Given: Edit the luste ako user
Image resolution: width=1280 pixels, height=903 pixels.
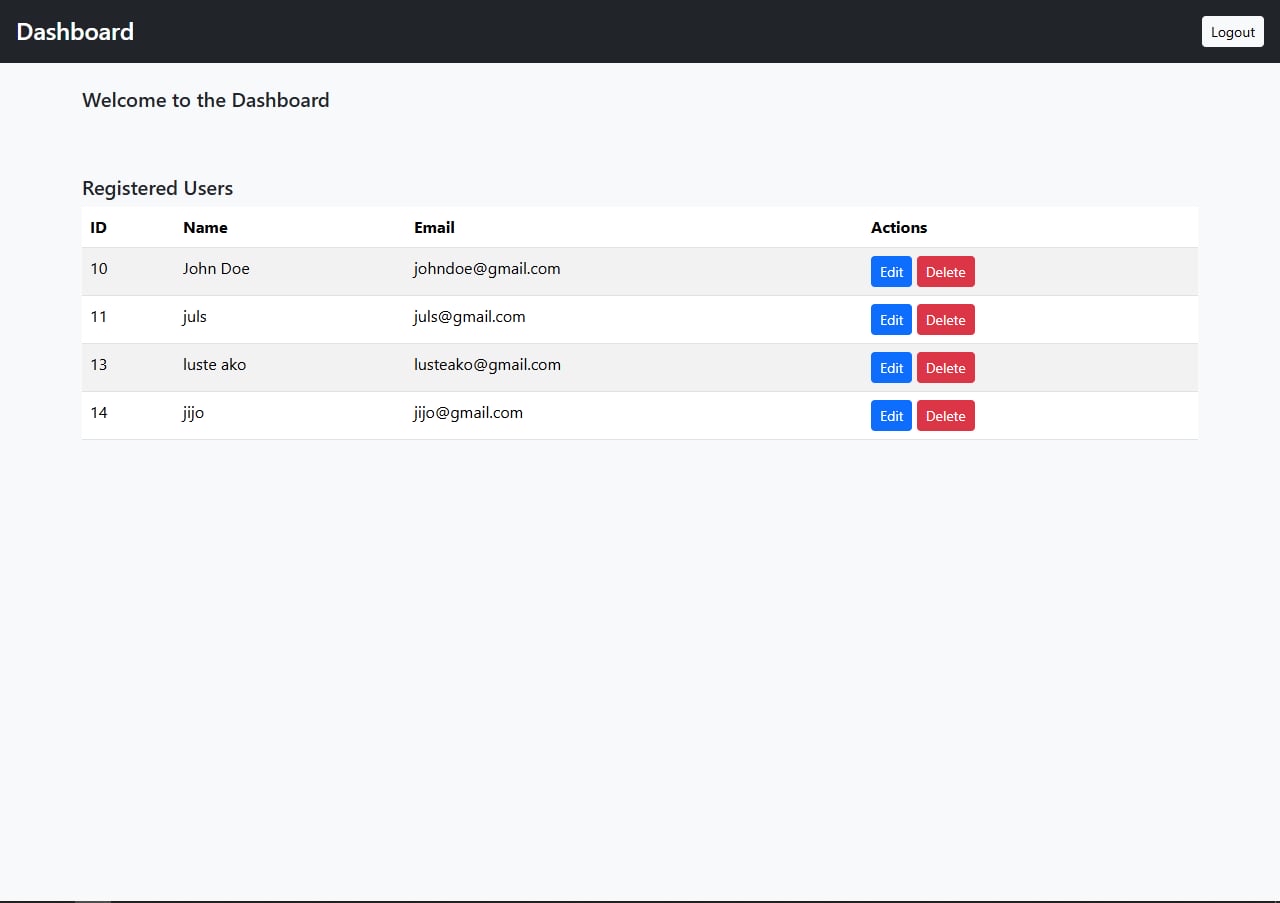Looking at the screenshot, I should coord(891,368).
